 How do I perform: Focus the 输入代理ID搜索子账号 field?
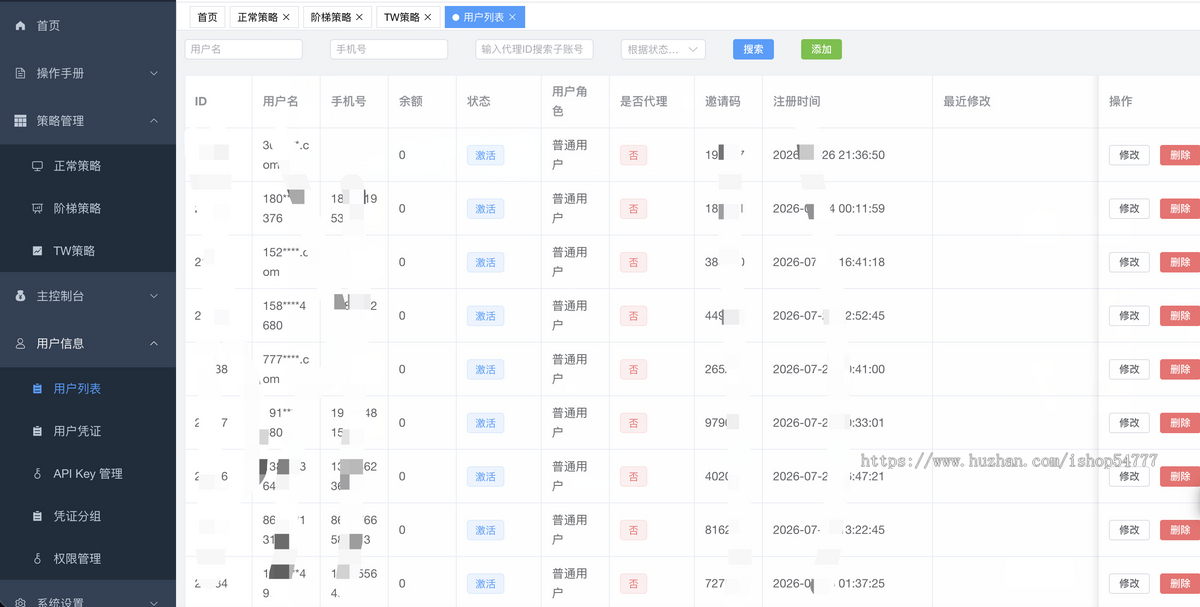(x=535, y=49)
